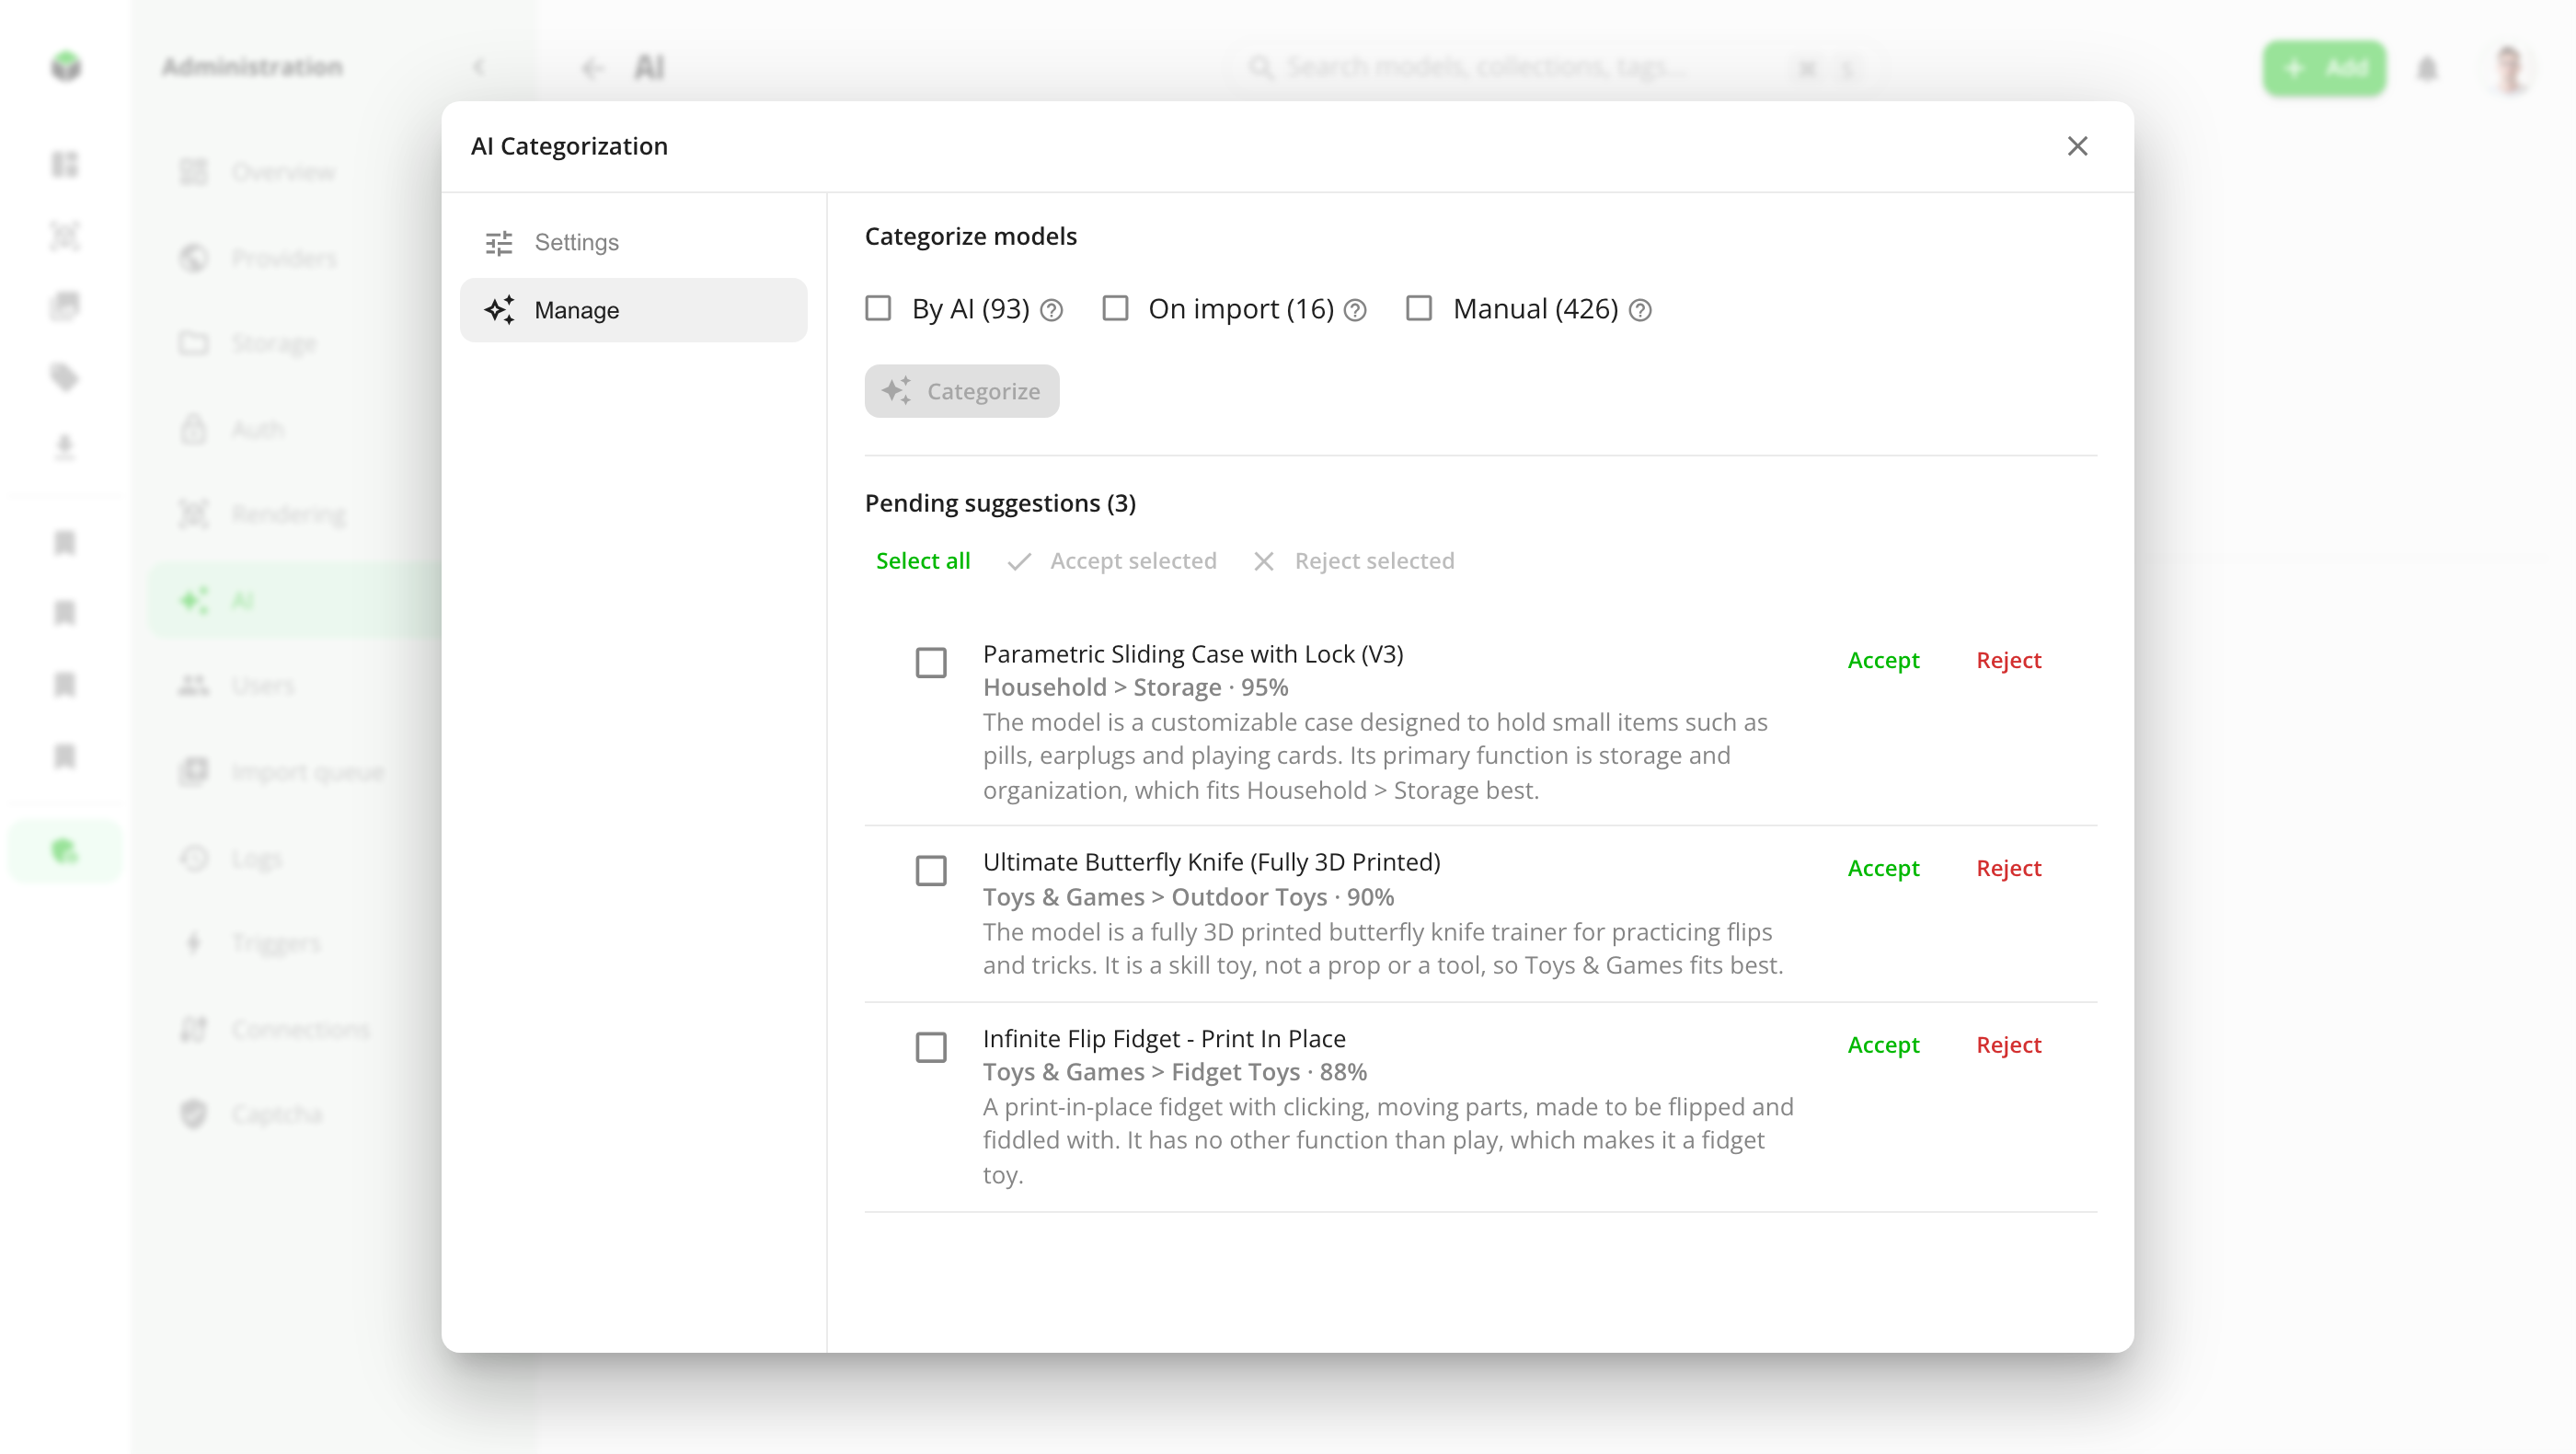The image size is (2576, 1454).
Task: Open notifications bell in background header
Action: click(x=2427, y=68)
